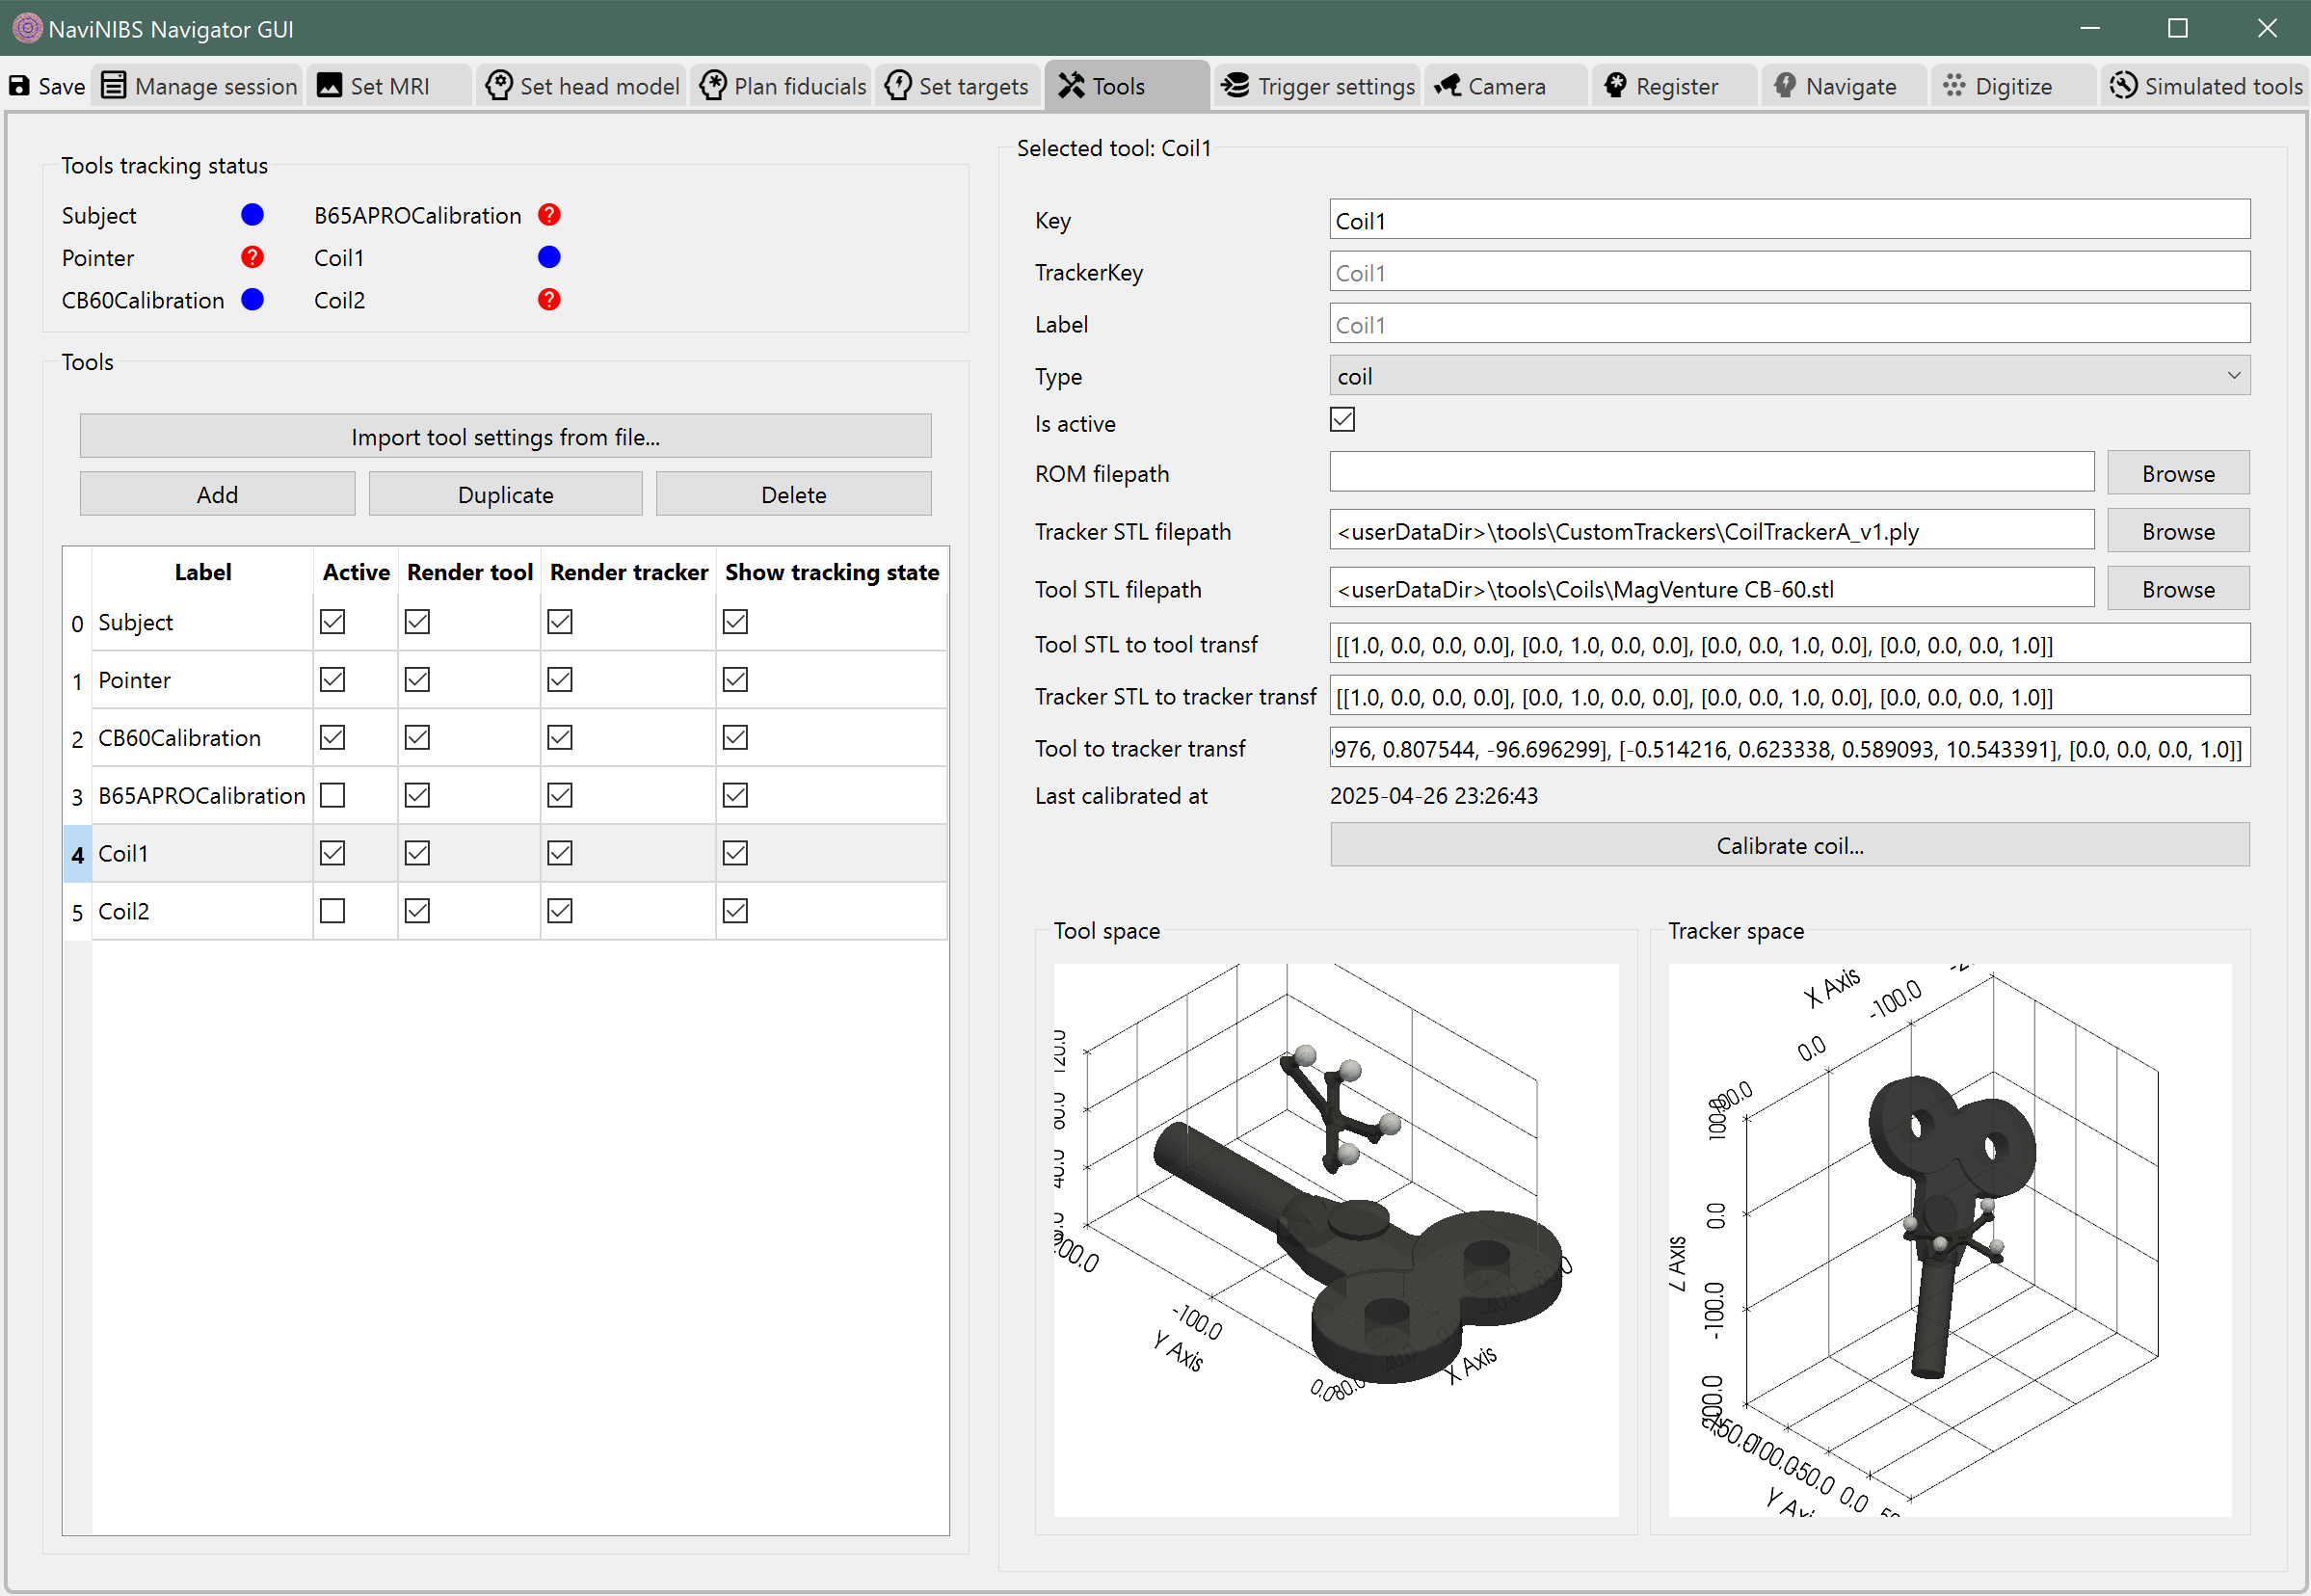Open the Manage session tab
The height and width of the screenshot is (1596, 2311).
tap(199, 86)
